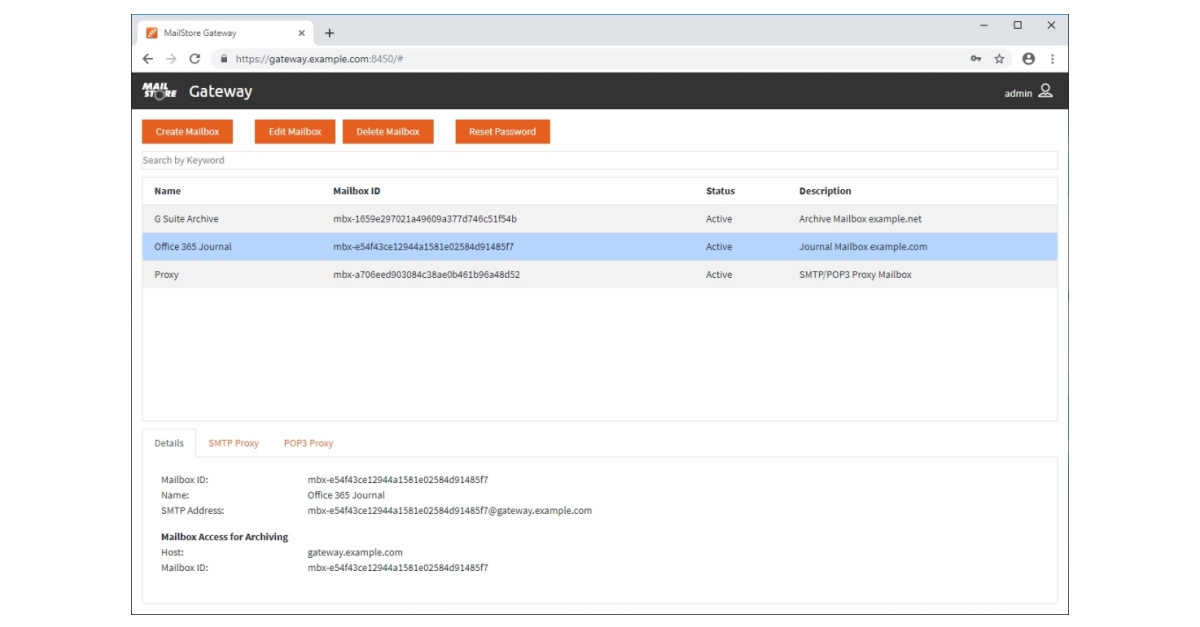
Task: Open a new tab with plus icon
Action: click(x=330, y=33)
